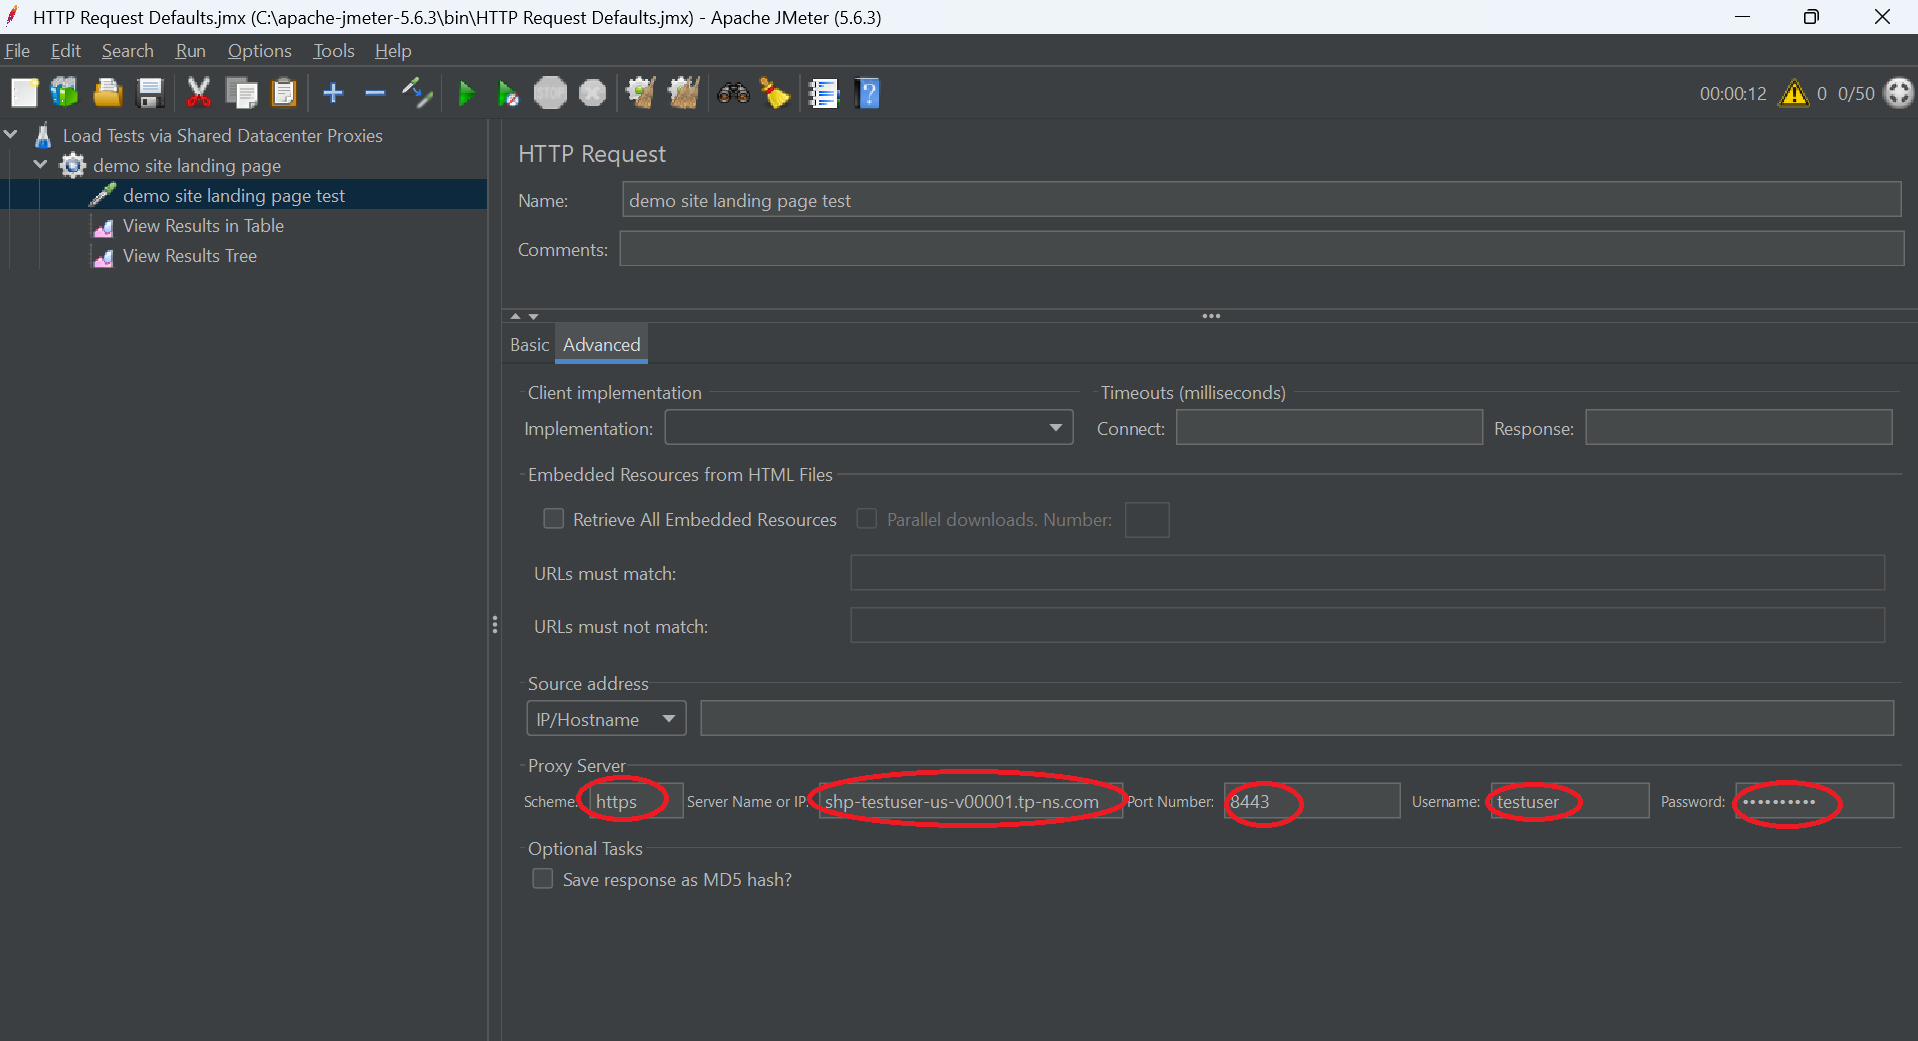Screen dimensions: 1918x1041
Task: Click the Reset Search brush icon
Action: coord(775,93)
